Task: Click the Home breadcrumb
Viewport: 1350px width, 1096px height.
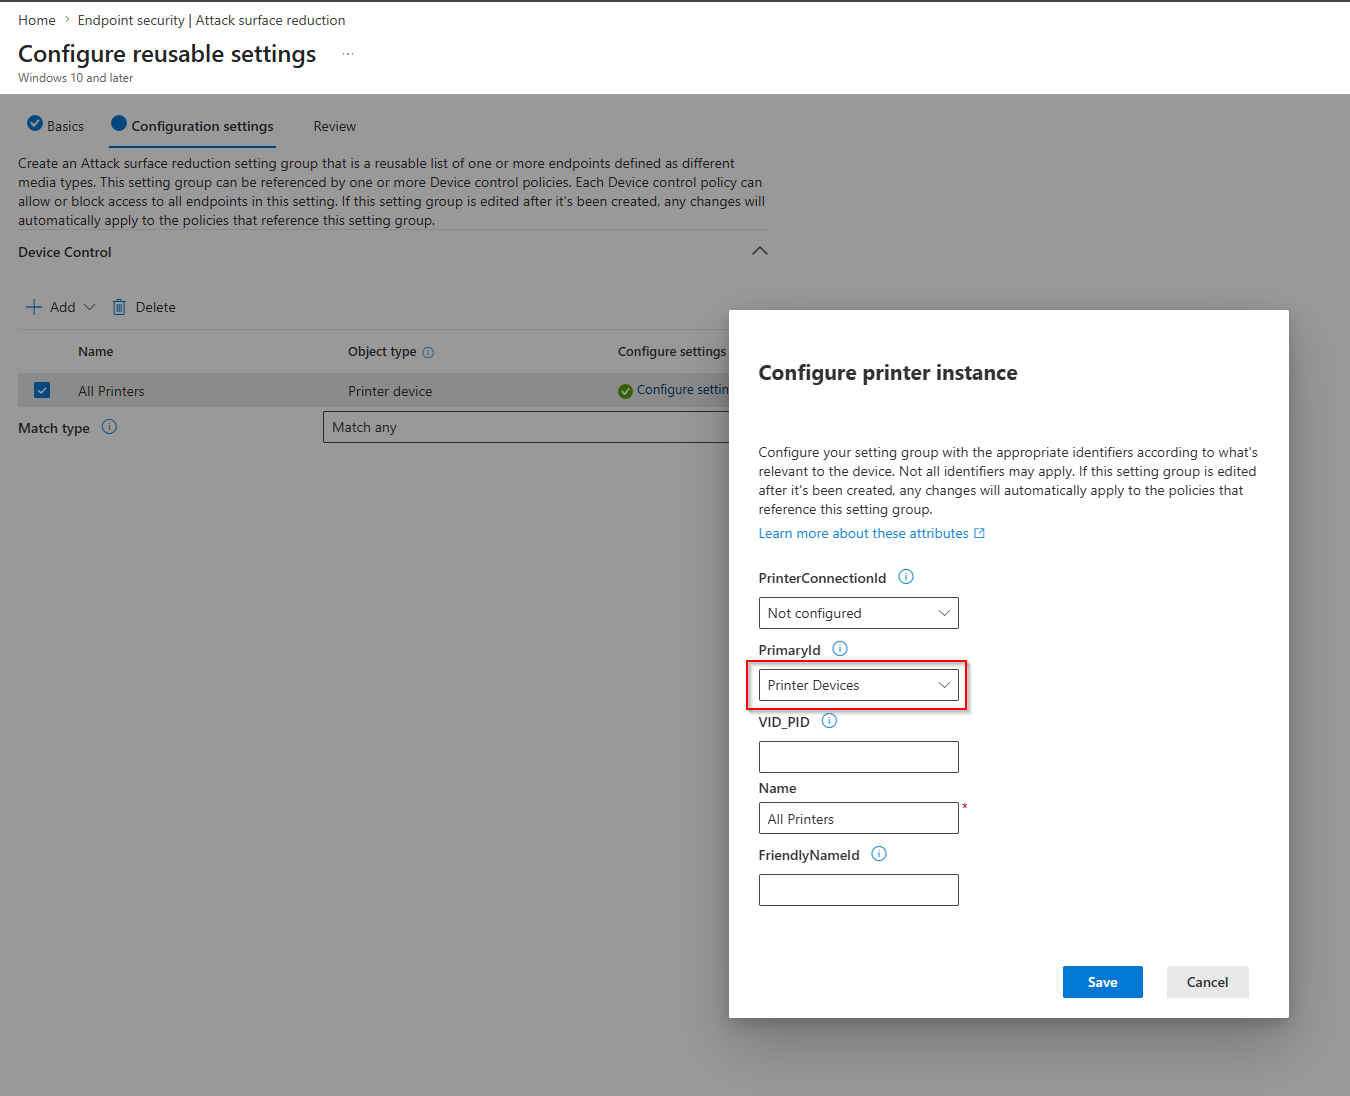Action: pyautogui.click(x=37, y=20)
